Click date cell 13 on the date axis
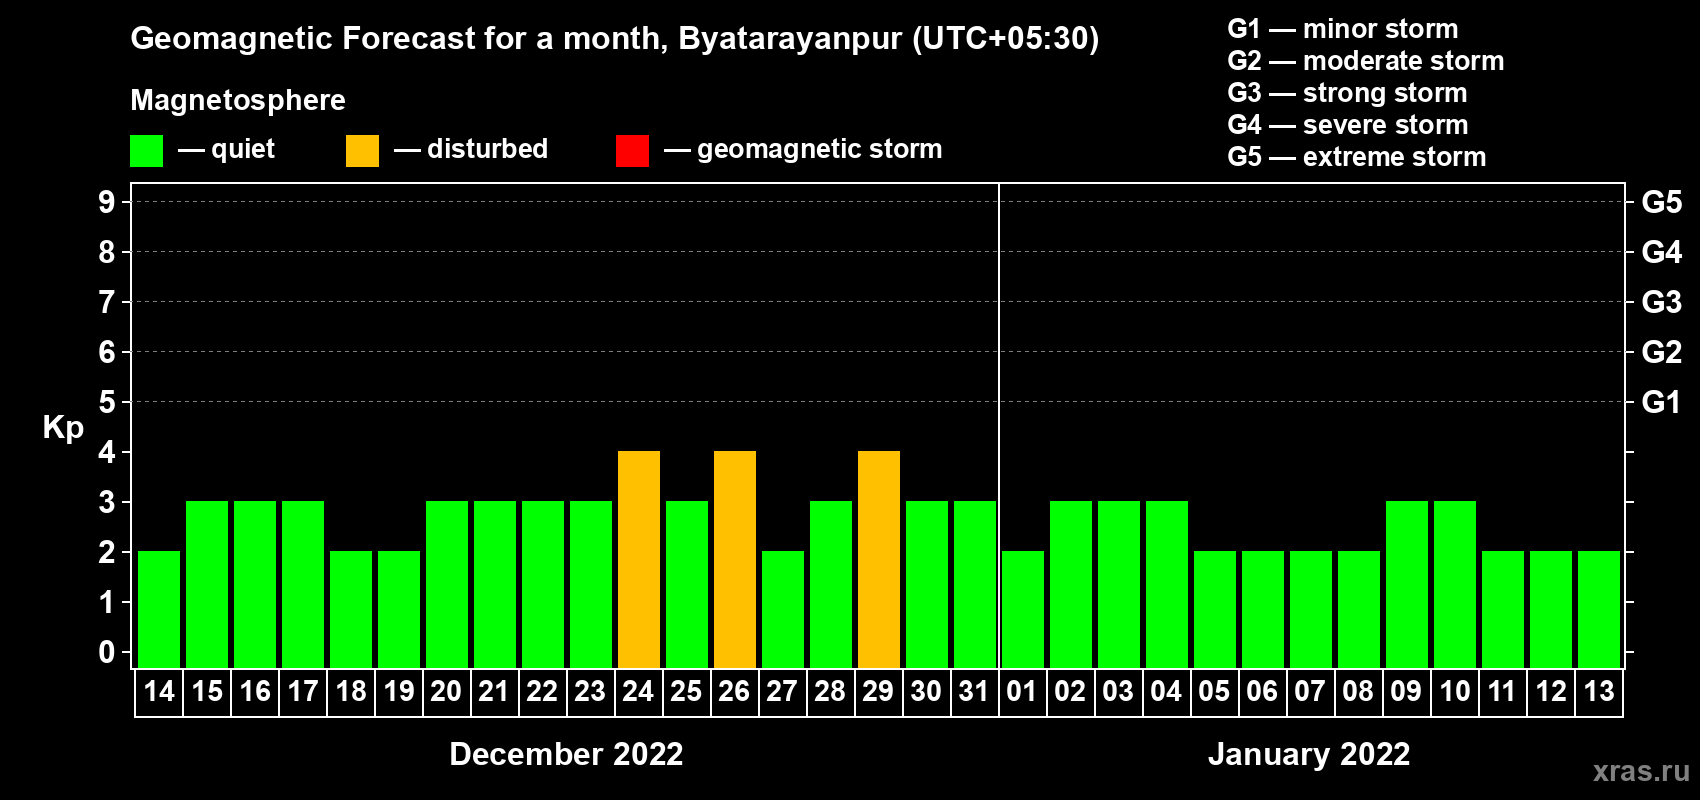 point(1599,692)
